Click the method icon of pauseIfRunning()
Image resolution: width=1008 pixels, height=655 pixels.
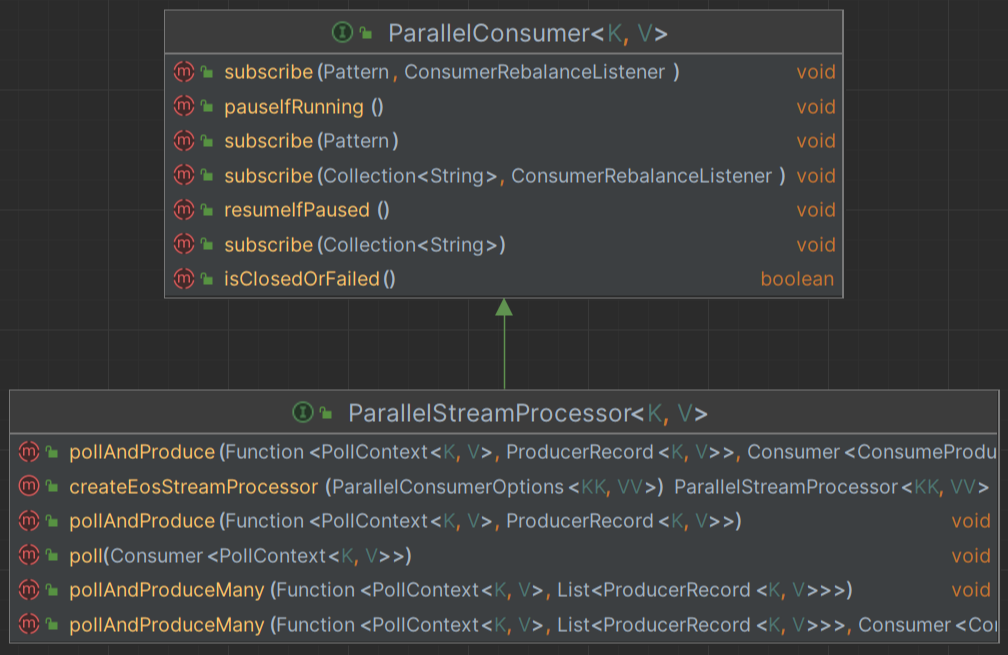point(184,106)
